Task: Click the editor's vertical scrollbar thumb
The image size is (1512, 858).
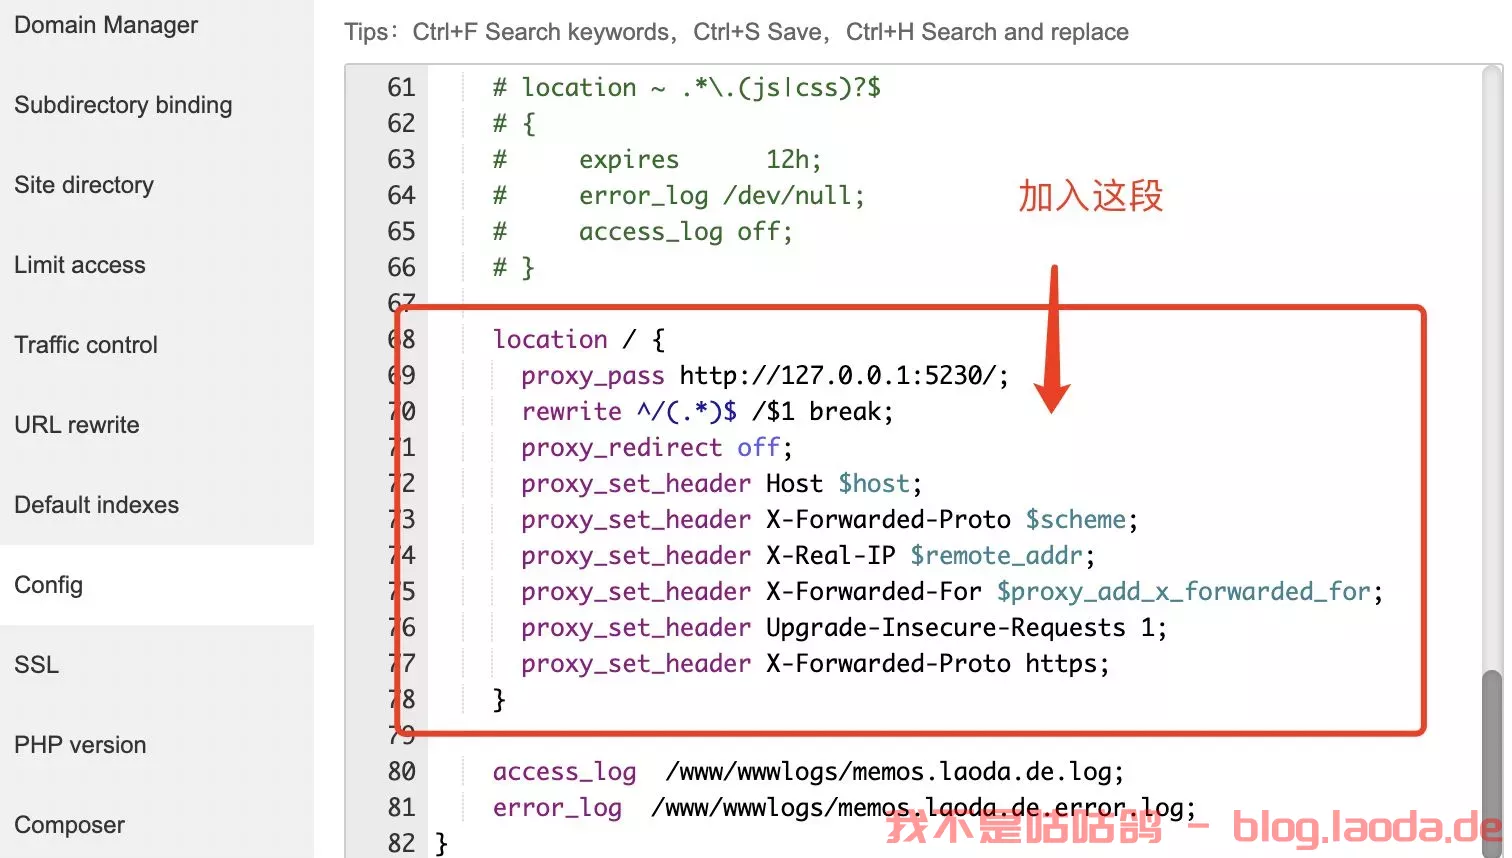Action: (x=1491, y=760)
